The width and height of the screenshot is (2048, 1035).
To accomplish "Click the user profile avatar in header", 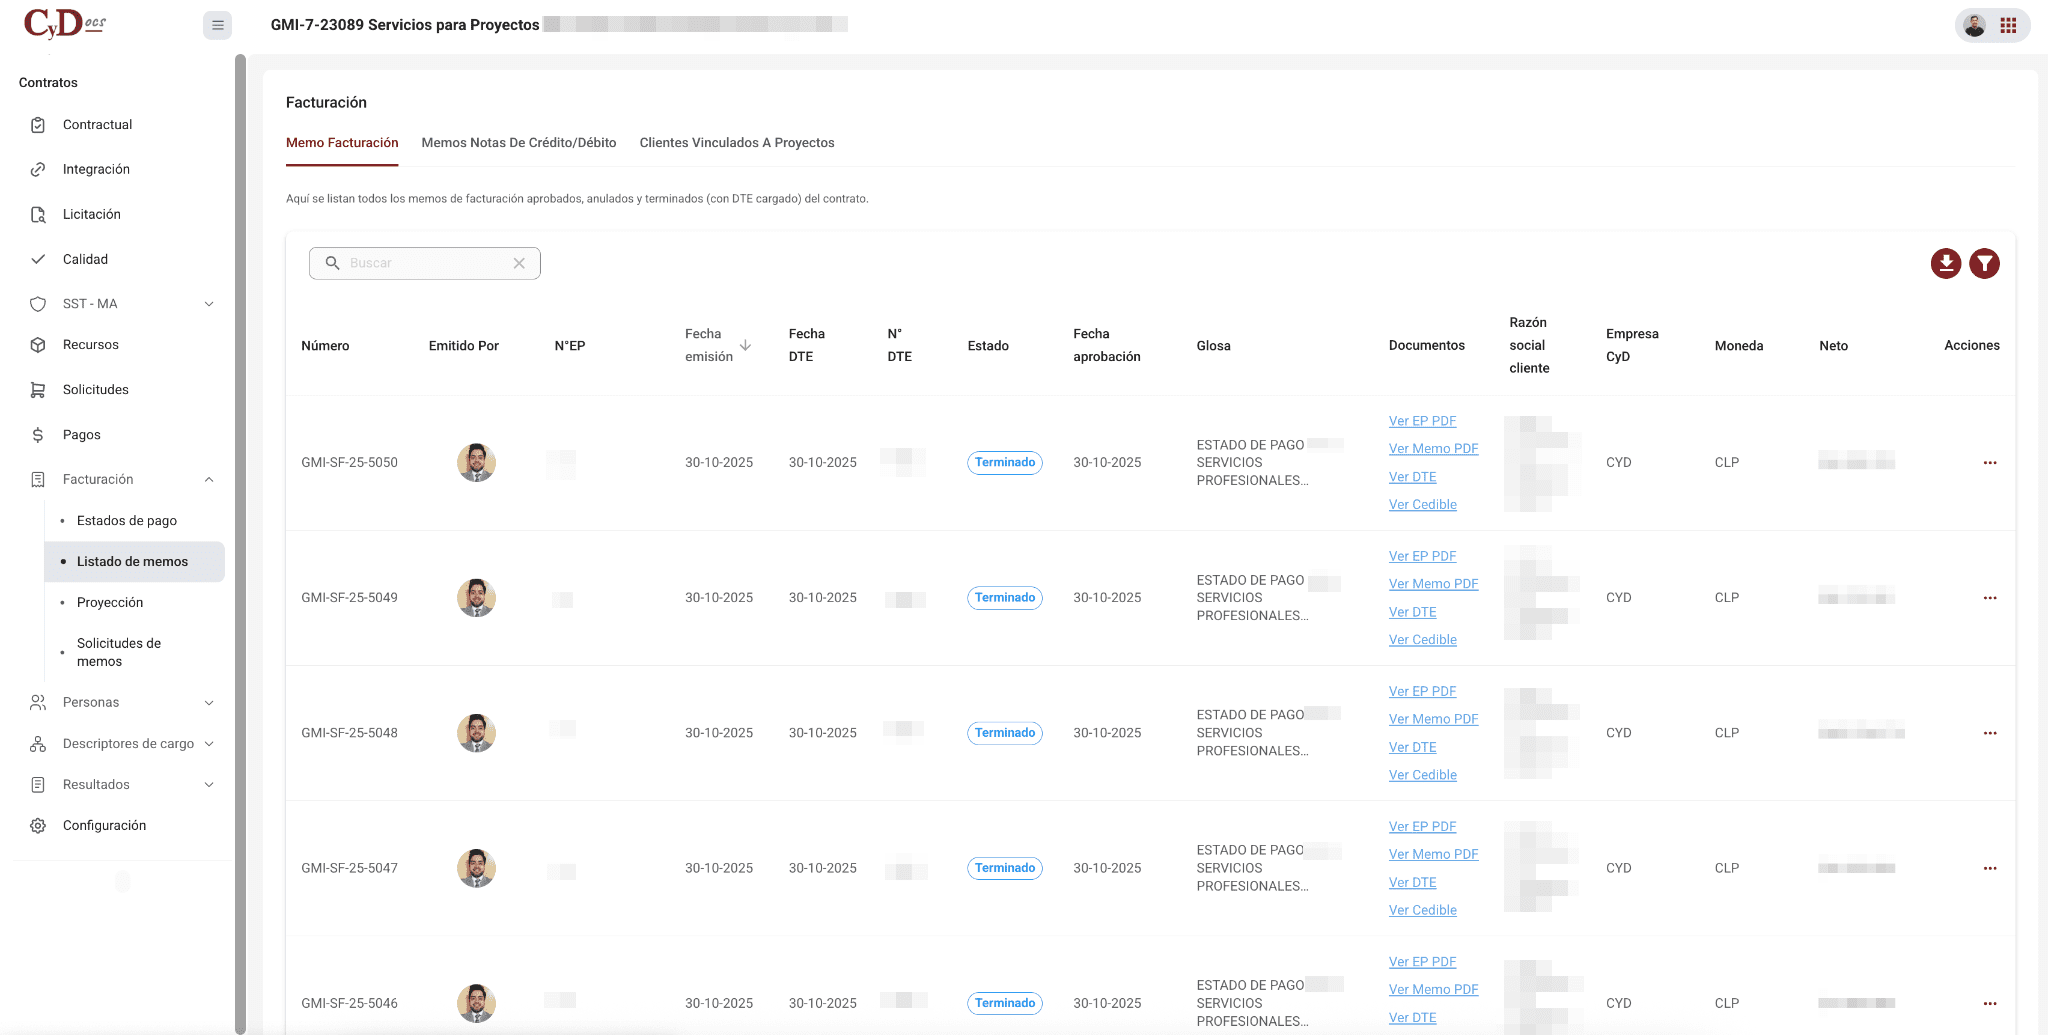I will [x=1974, y=26].
